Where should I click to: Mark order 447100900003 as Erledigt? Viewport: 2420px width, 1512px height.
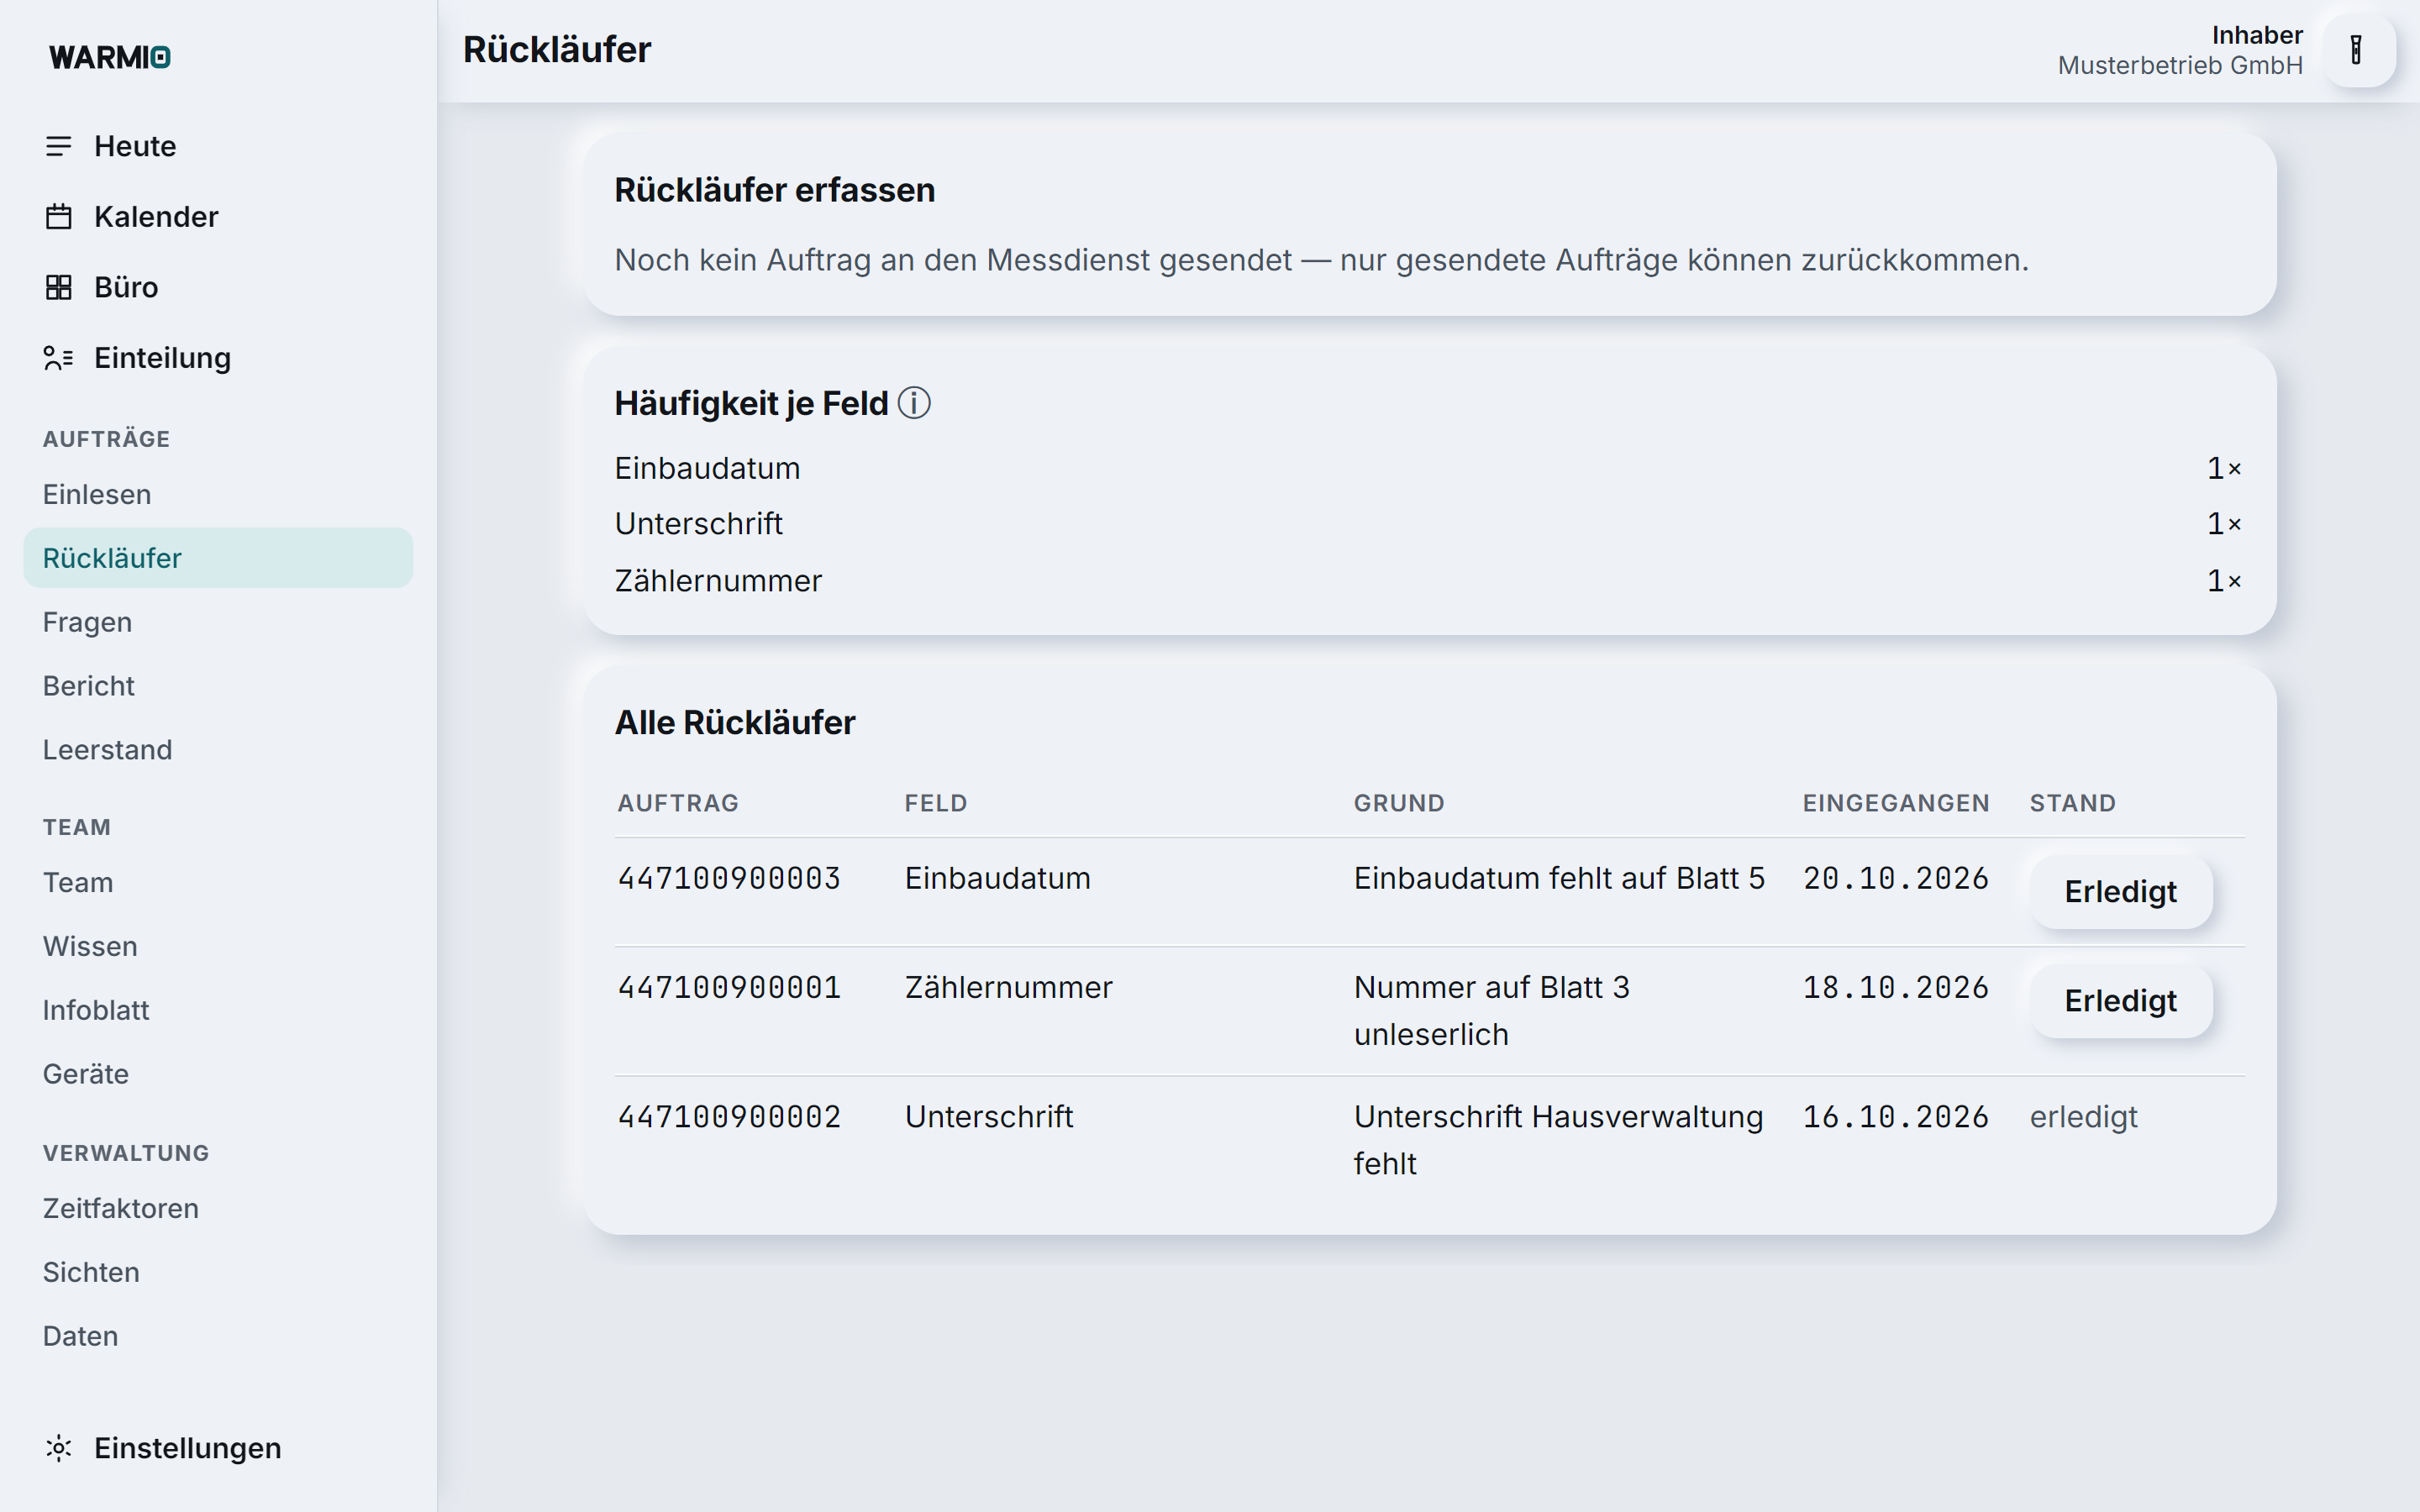2120,891
